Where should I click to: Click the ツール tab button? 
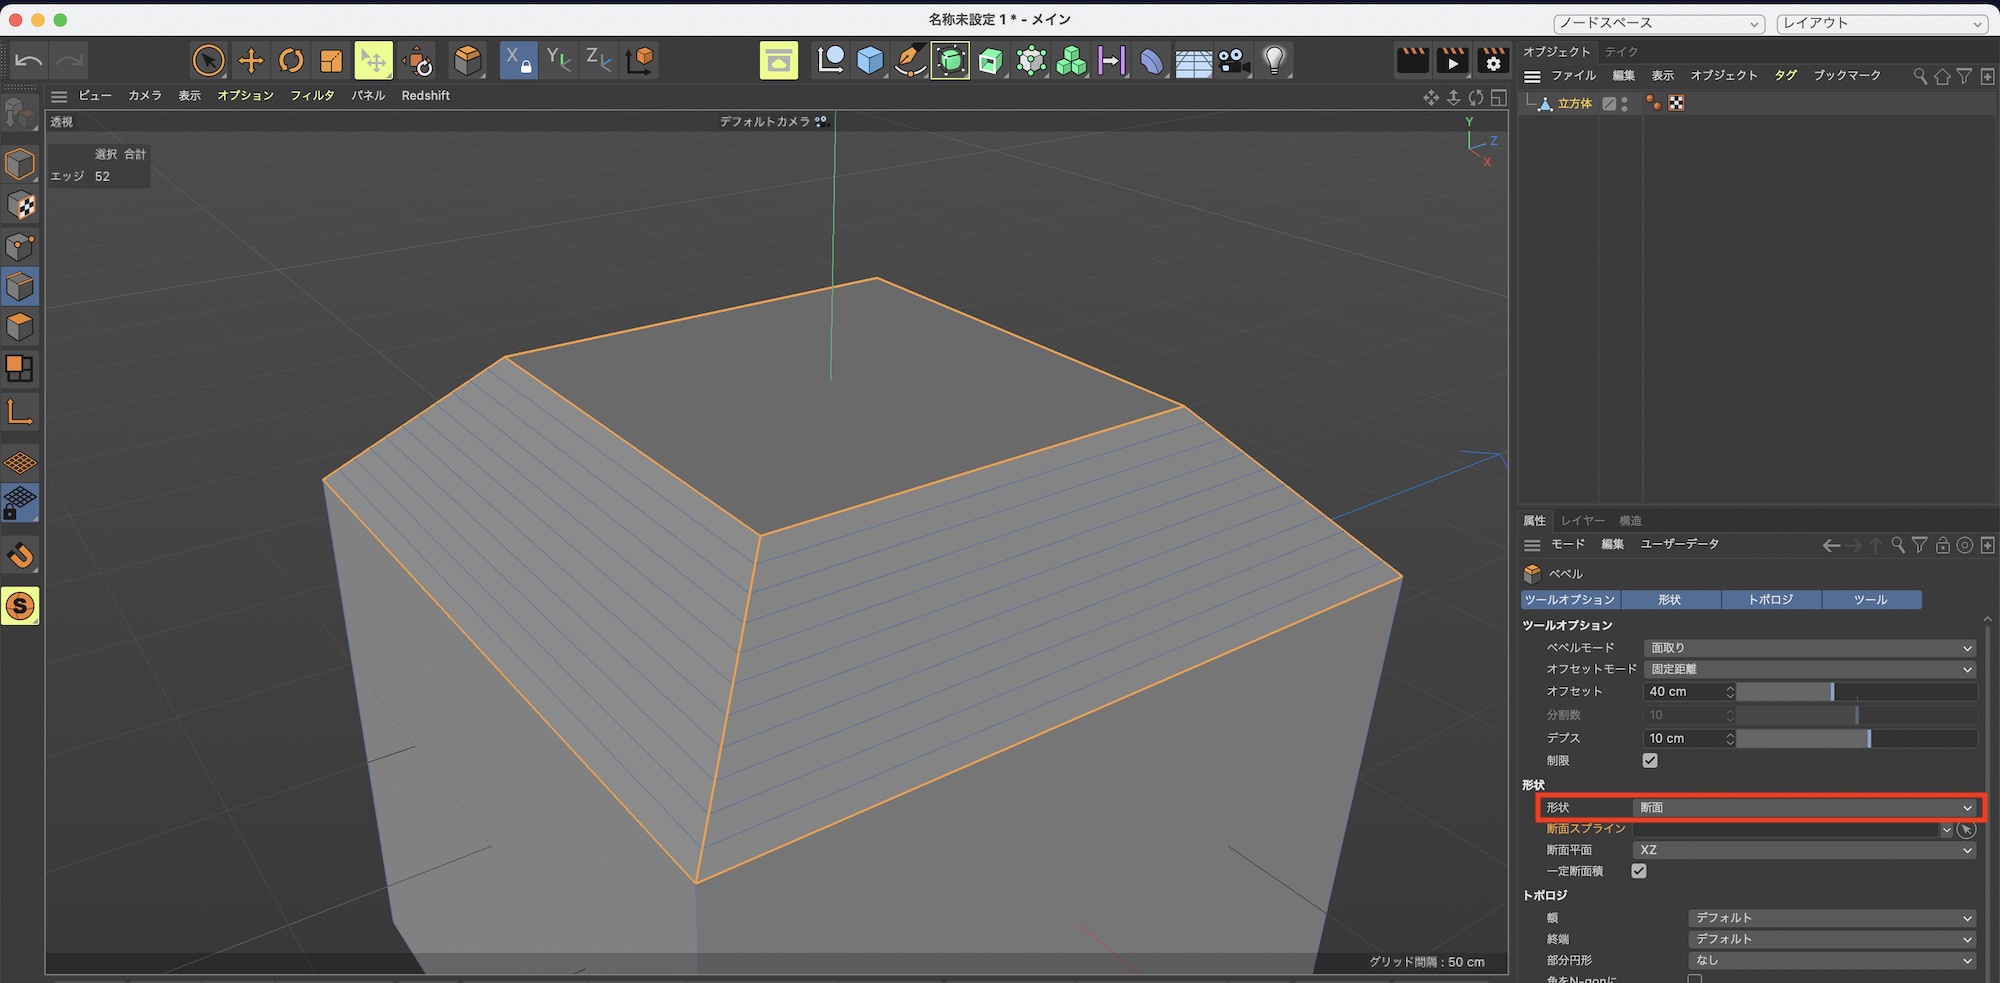point(1870,600)
